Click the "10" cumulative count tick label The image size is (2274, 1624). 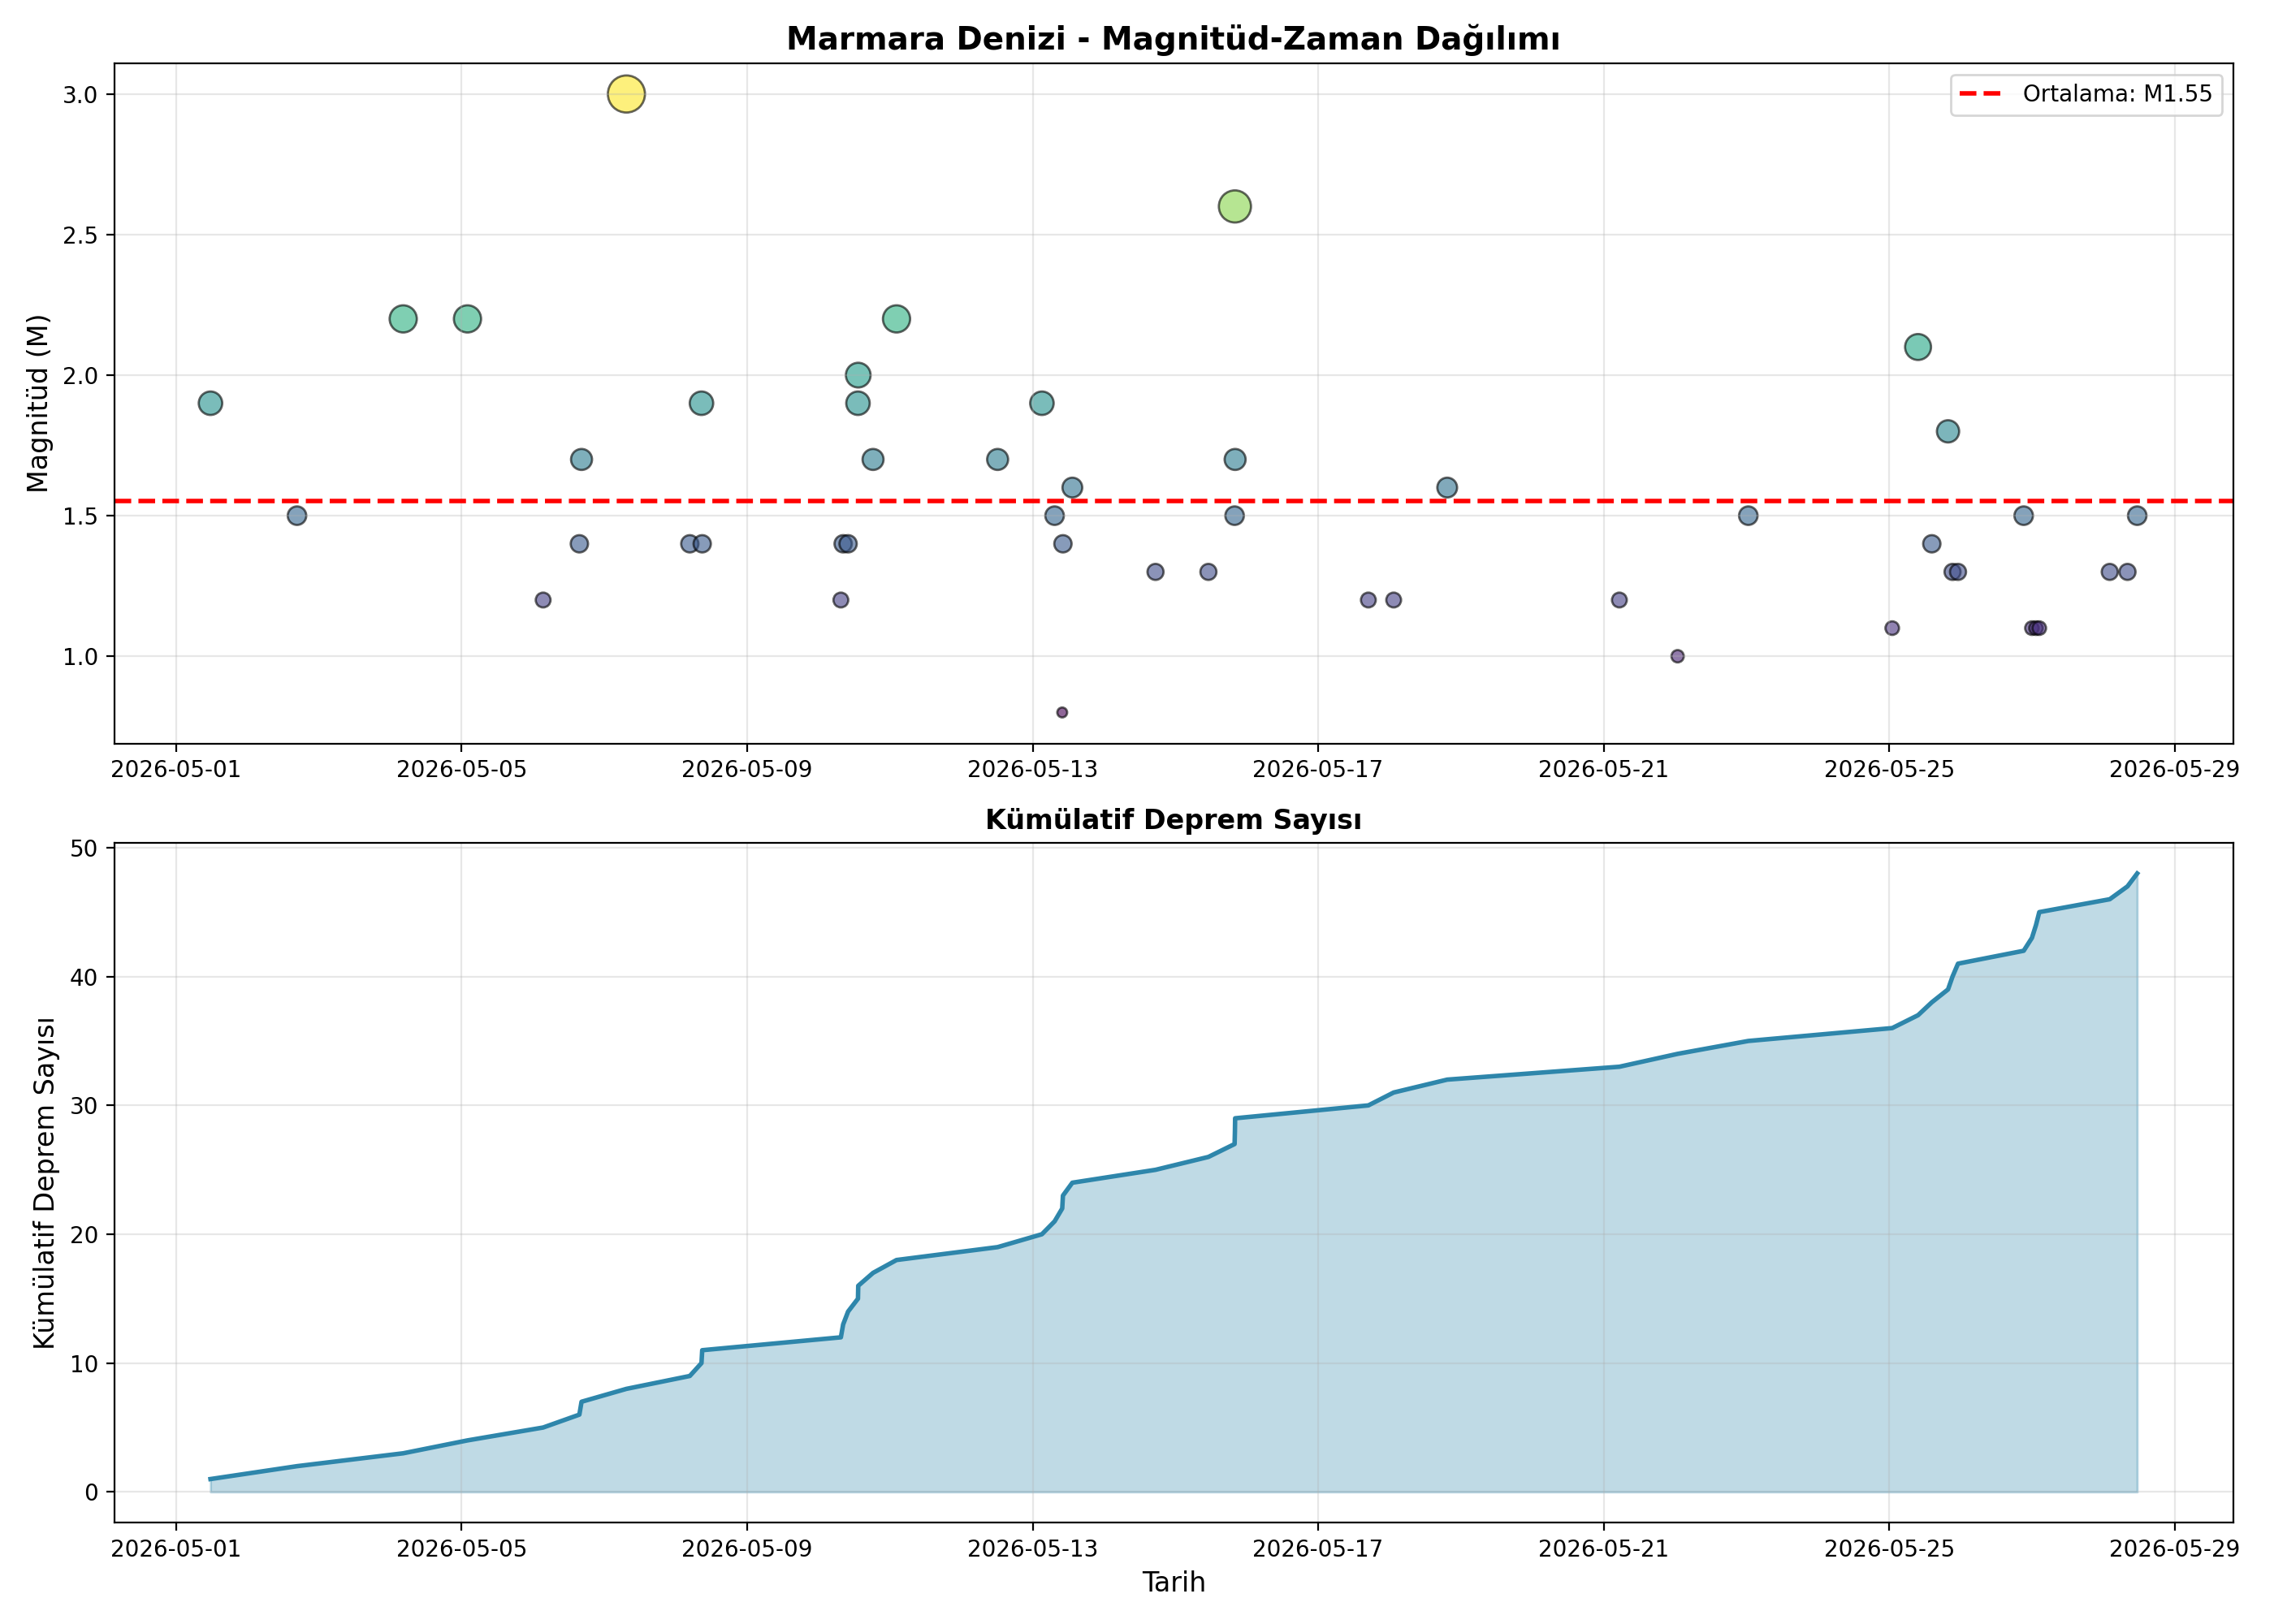85,1364
